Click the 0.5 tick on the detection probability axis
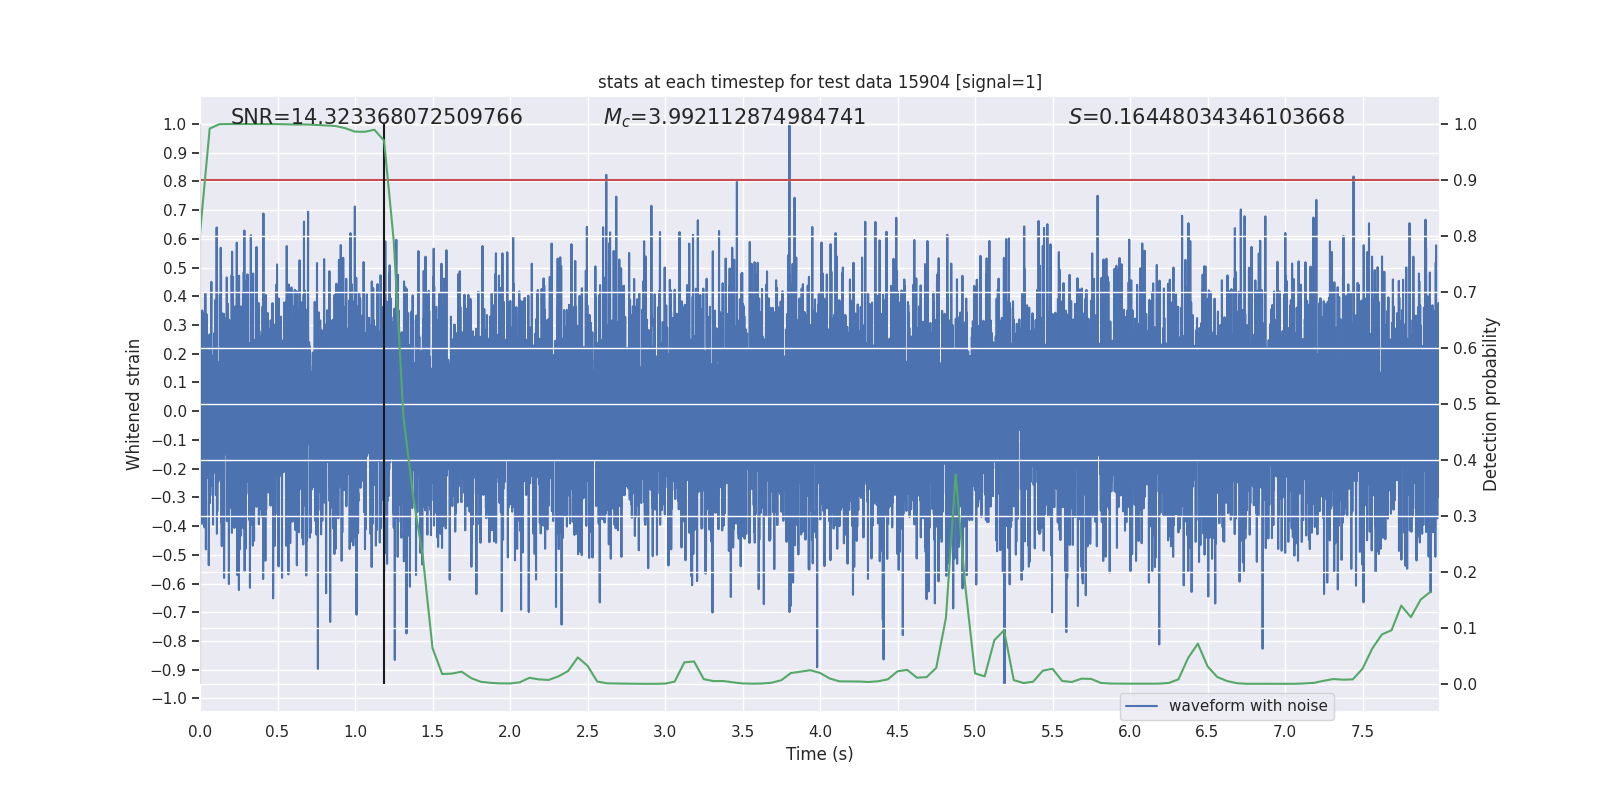 pos(1465,404)
